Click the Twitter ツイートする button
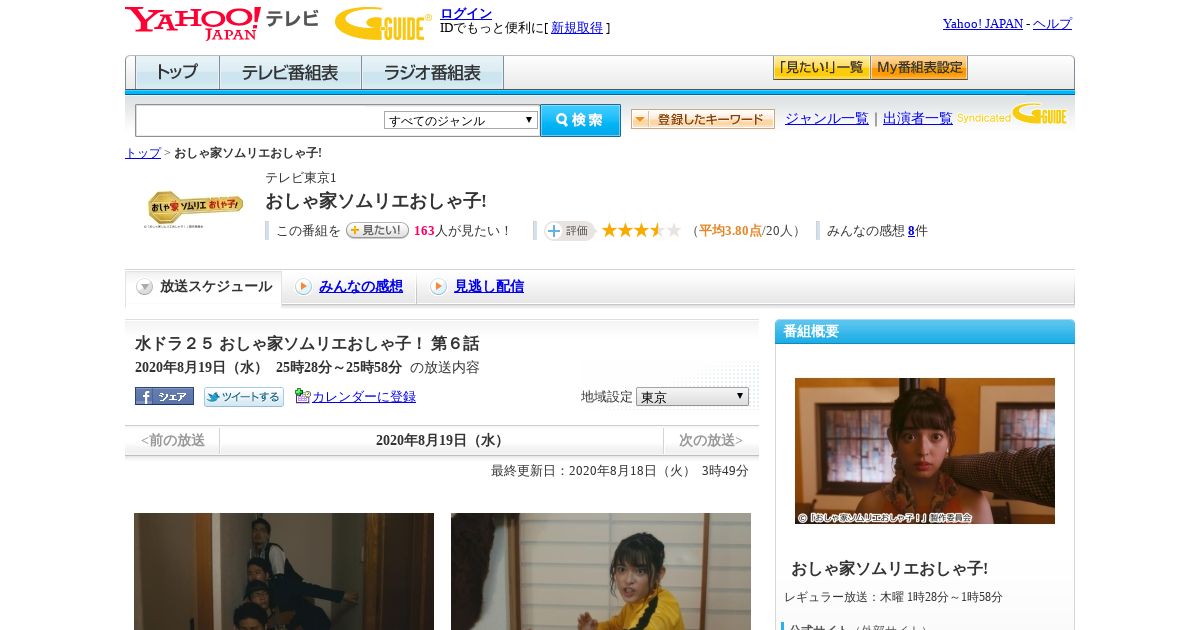 click(x=244, y=396)
